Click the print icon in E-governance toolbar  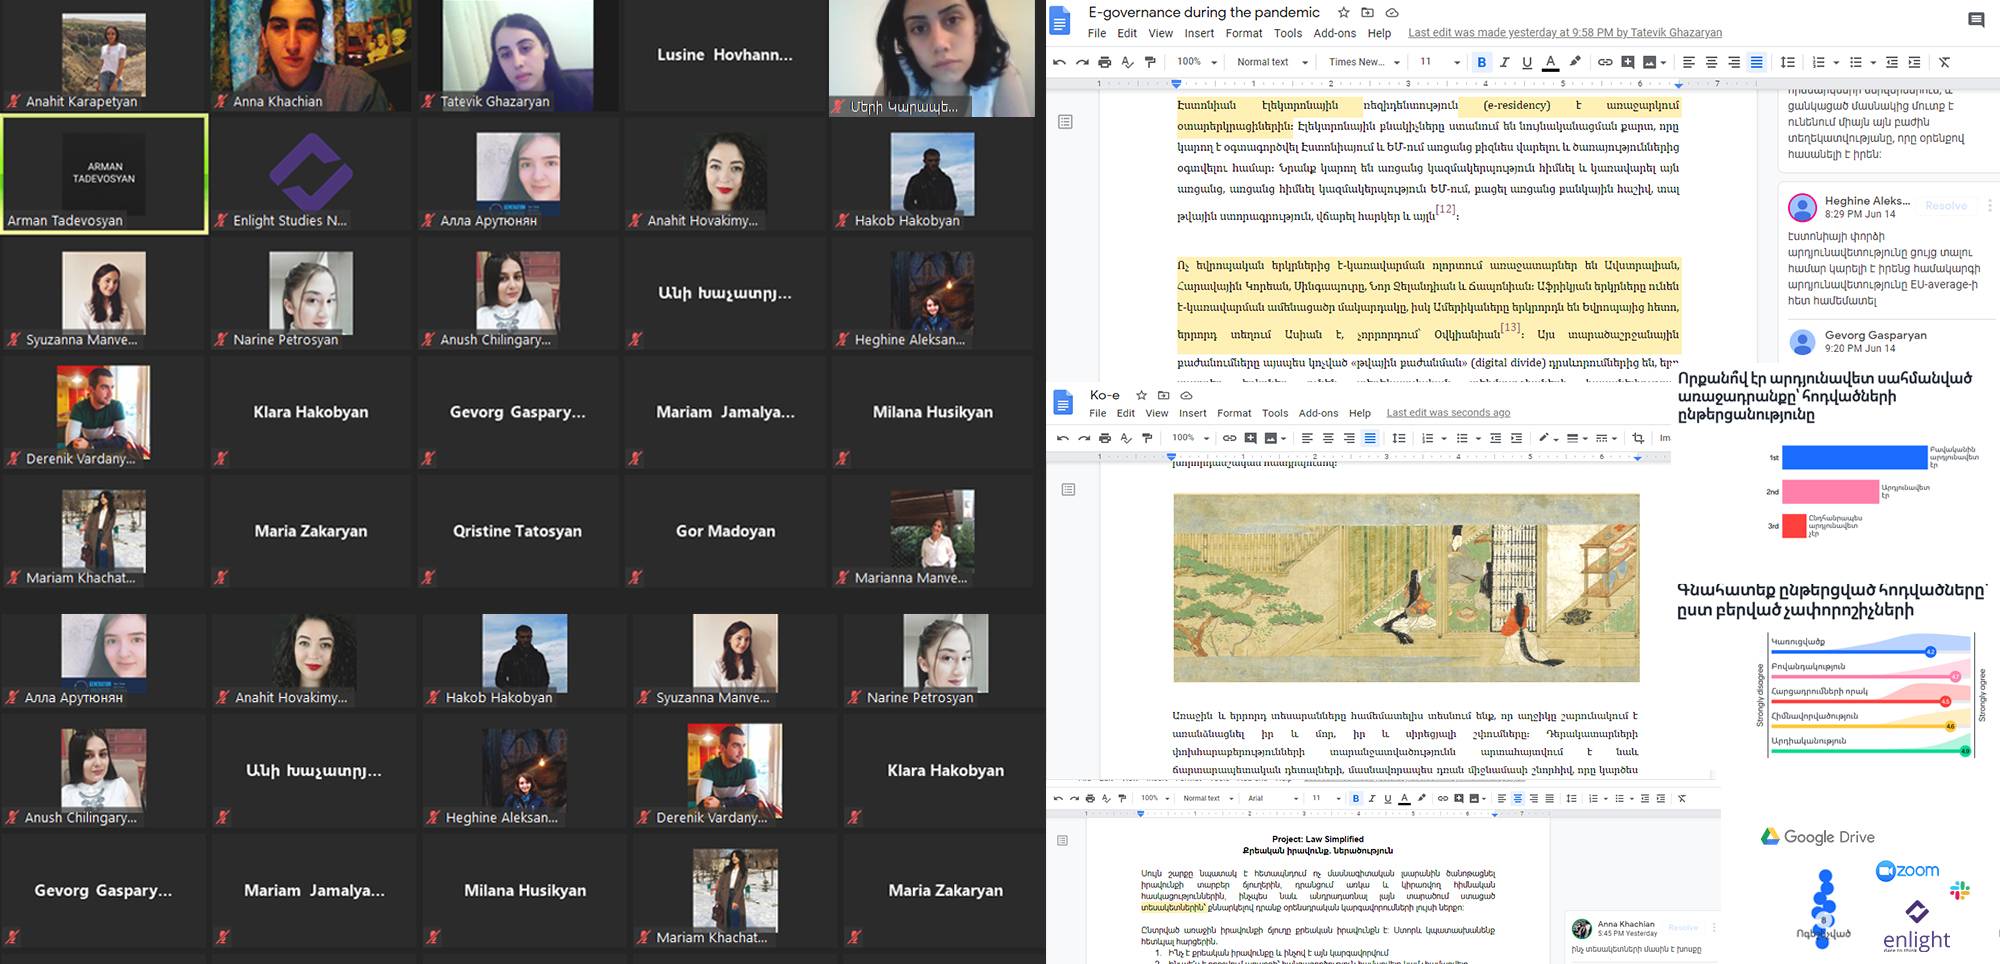tap(1104, 62)
